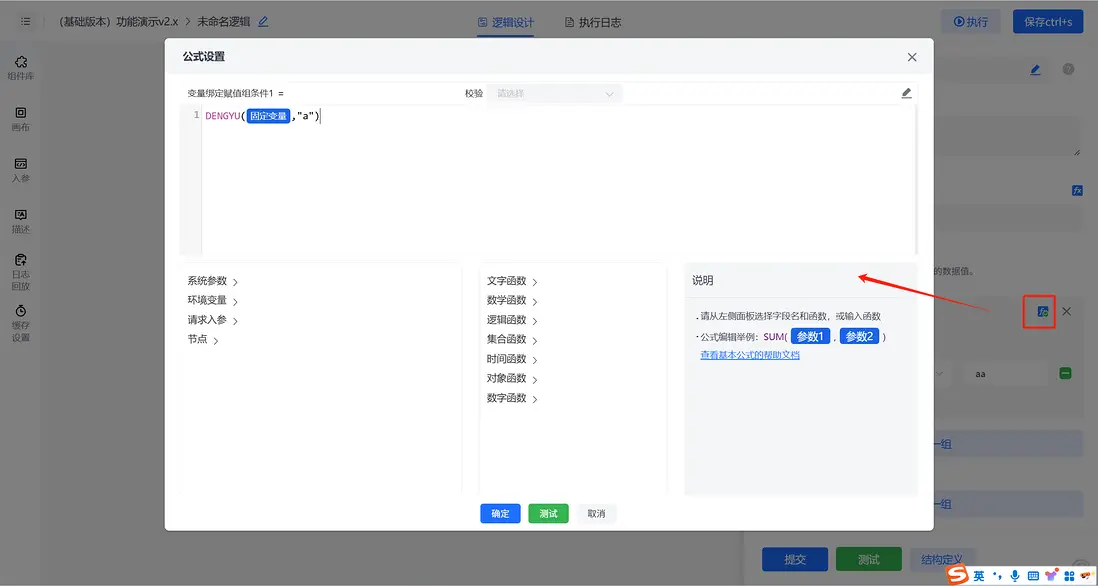This screenshot has height=586, width=1098.
Task: Click the eraser icon in formula editor header
Action: [x=906, y=93]
